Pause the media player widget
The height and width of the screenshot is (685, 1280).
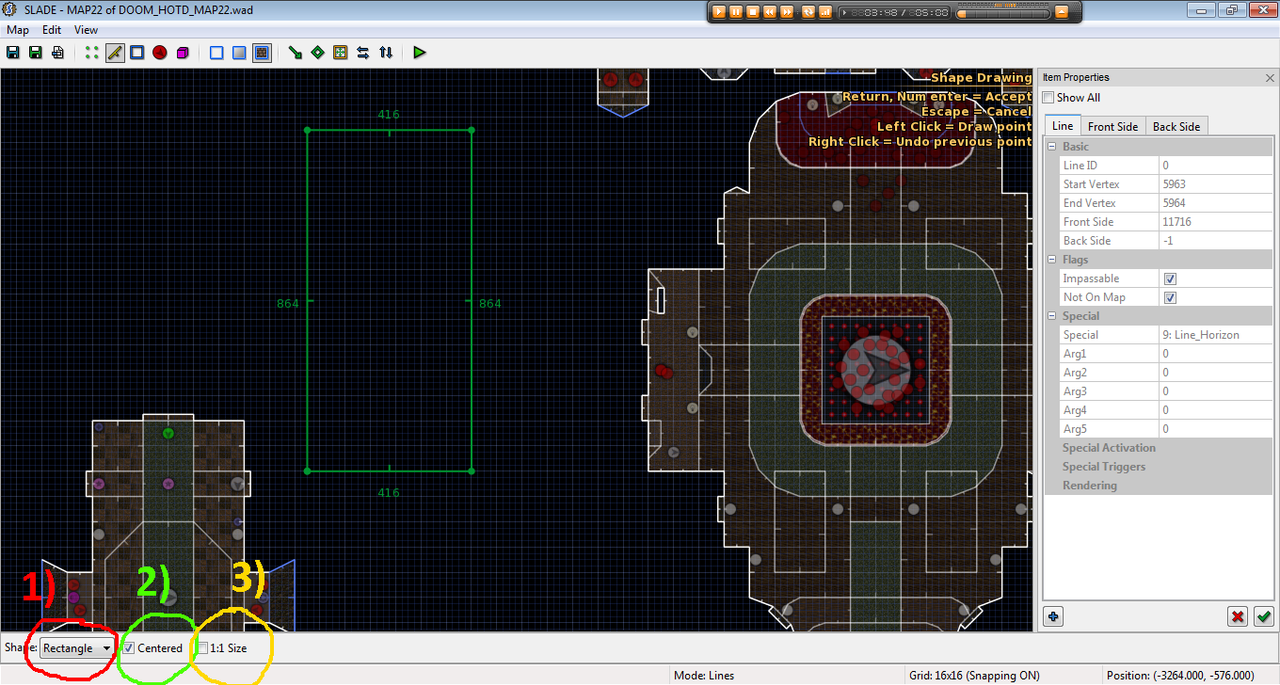pyautogui.click(x=736, y=12)
